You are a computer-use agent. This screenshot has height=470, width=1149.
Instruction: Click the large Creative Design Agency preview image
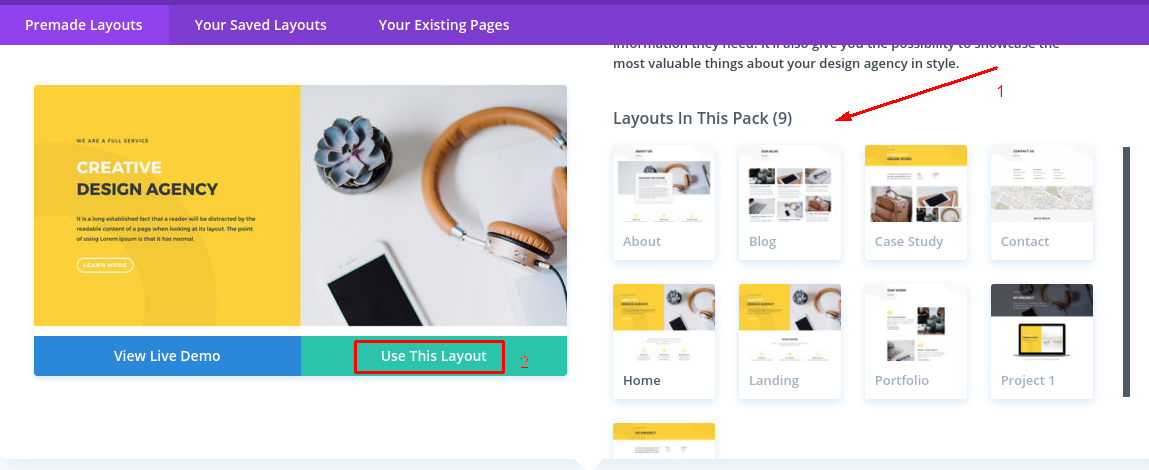tap(300, 205)
